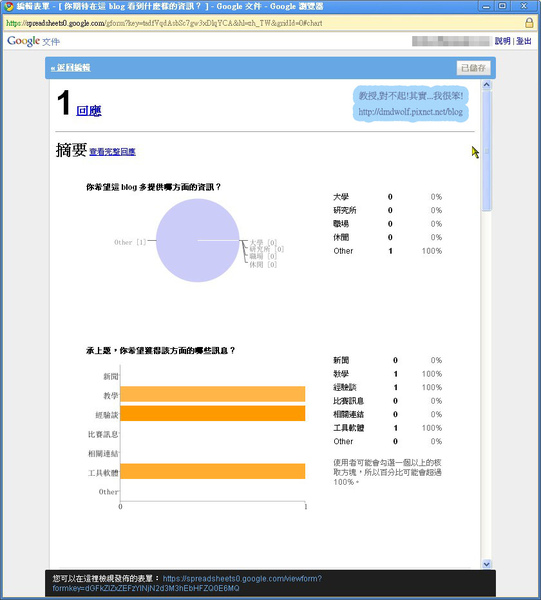Click the 返回編輯 link
This screenshot has width=541, height=600.
coord(71,68)
